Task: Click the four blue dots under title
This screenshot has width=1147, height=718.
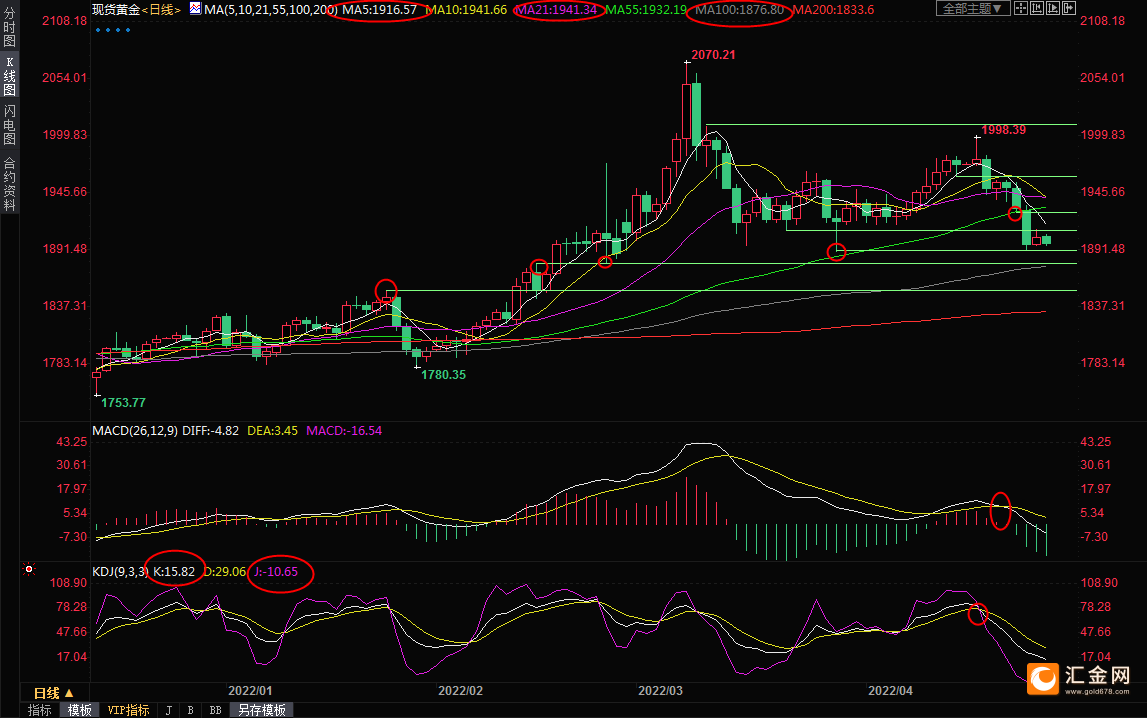Action: point(113,30)
